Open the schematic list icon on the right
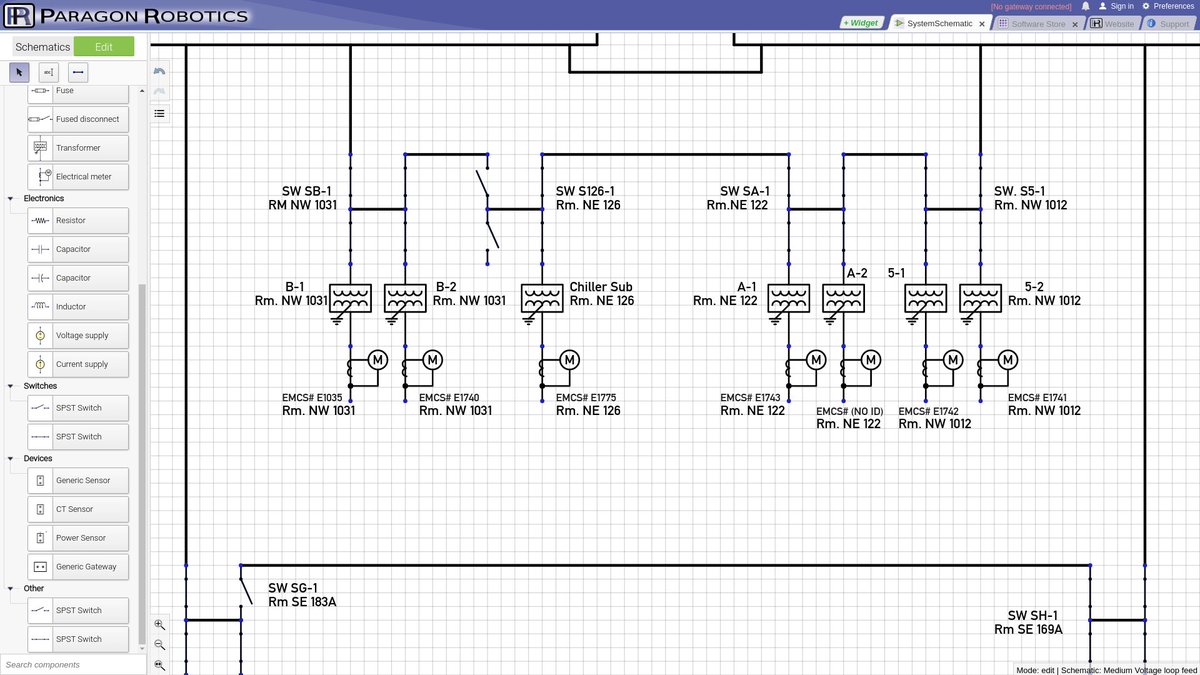This screenshot has height=675, width=1200. pyautogui.click(x=158, y=113)
